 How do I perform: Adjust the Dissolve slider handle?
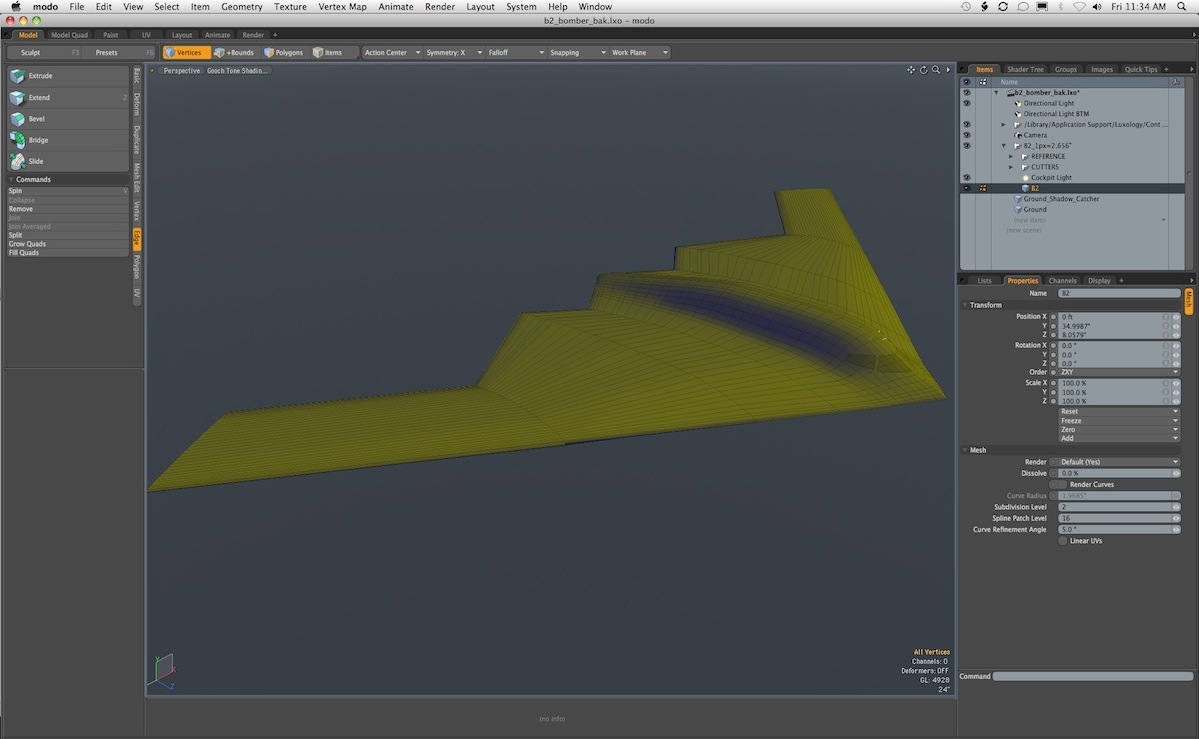coord(1176,473)
